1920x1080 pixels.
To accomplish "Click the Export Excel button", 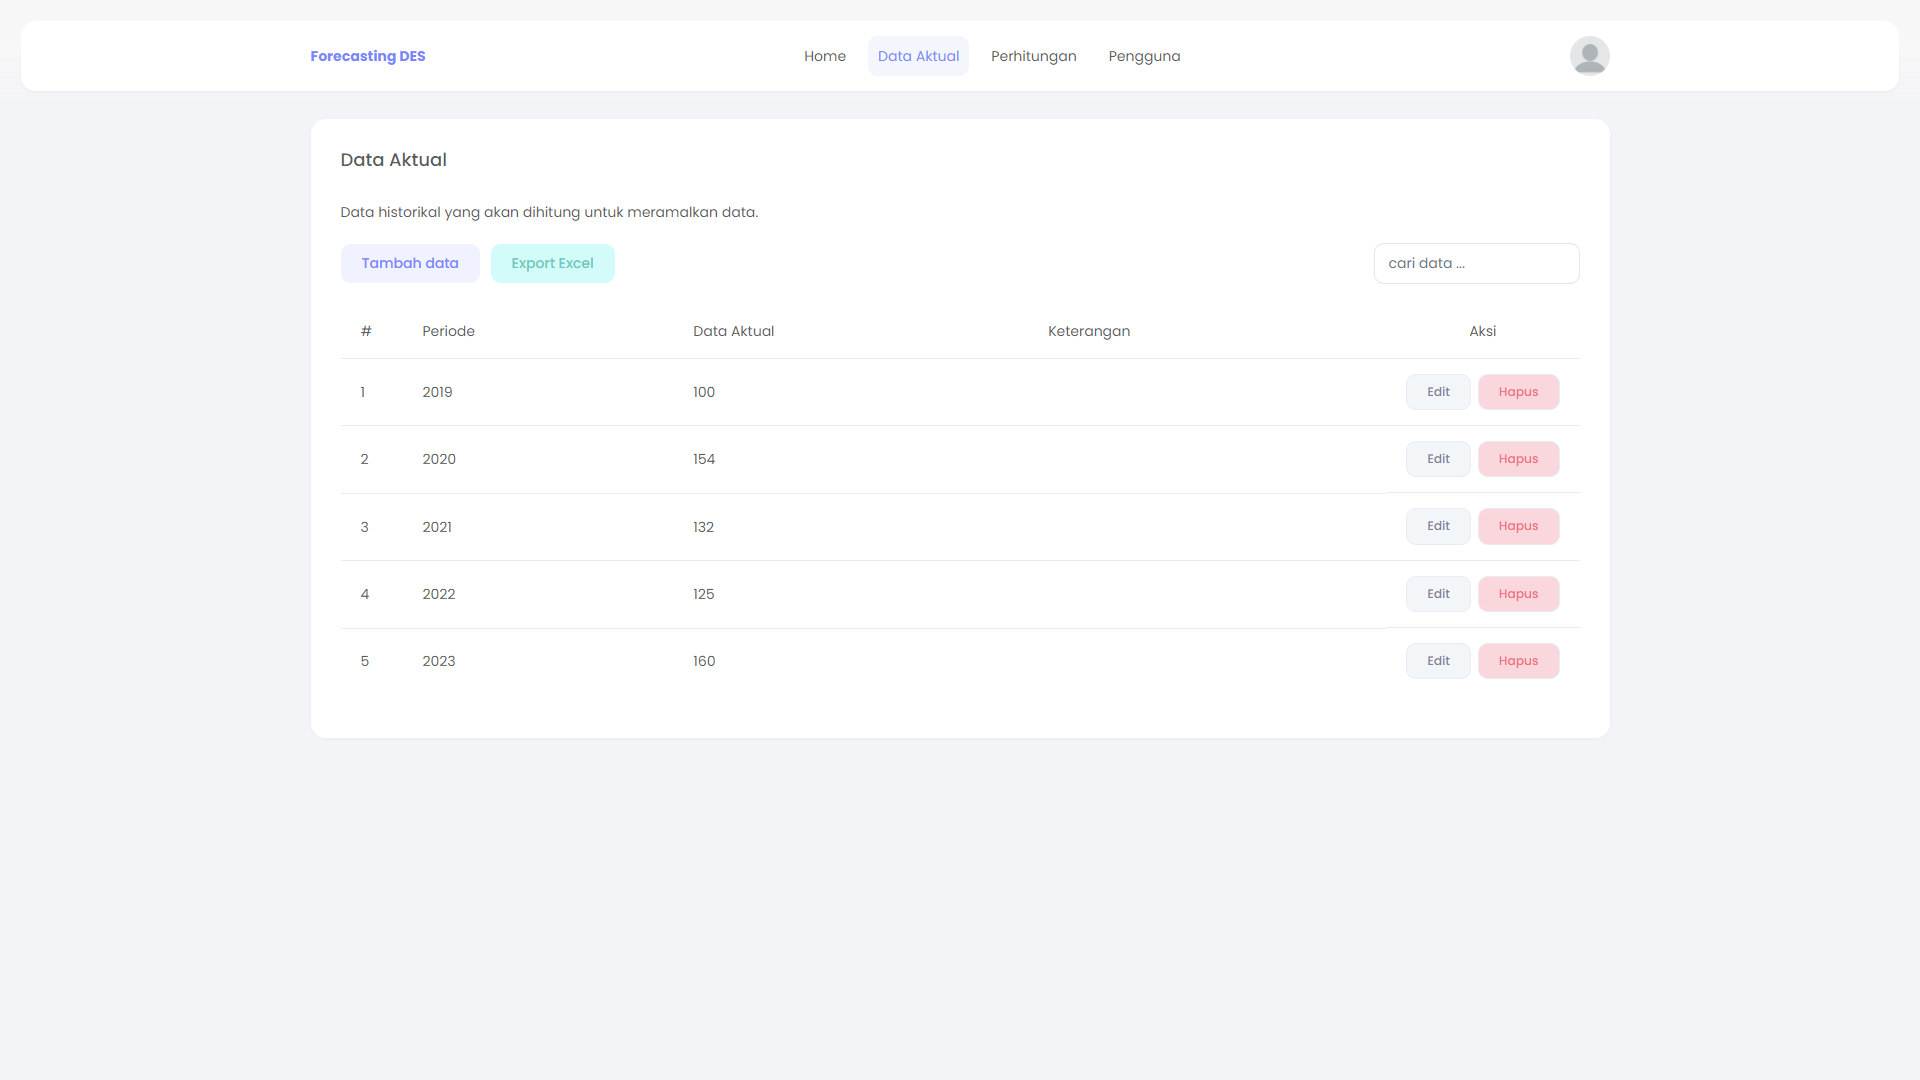I will 552,263.
